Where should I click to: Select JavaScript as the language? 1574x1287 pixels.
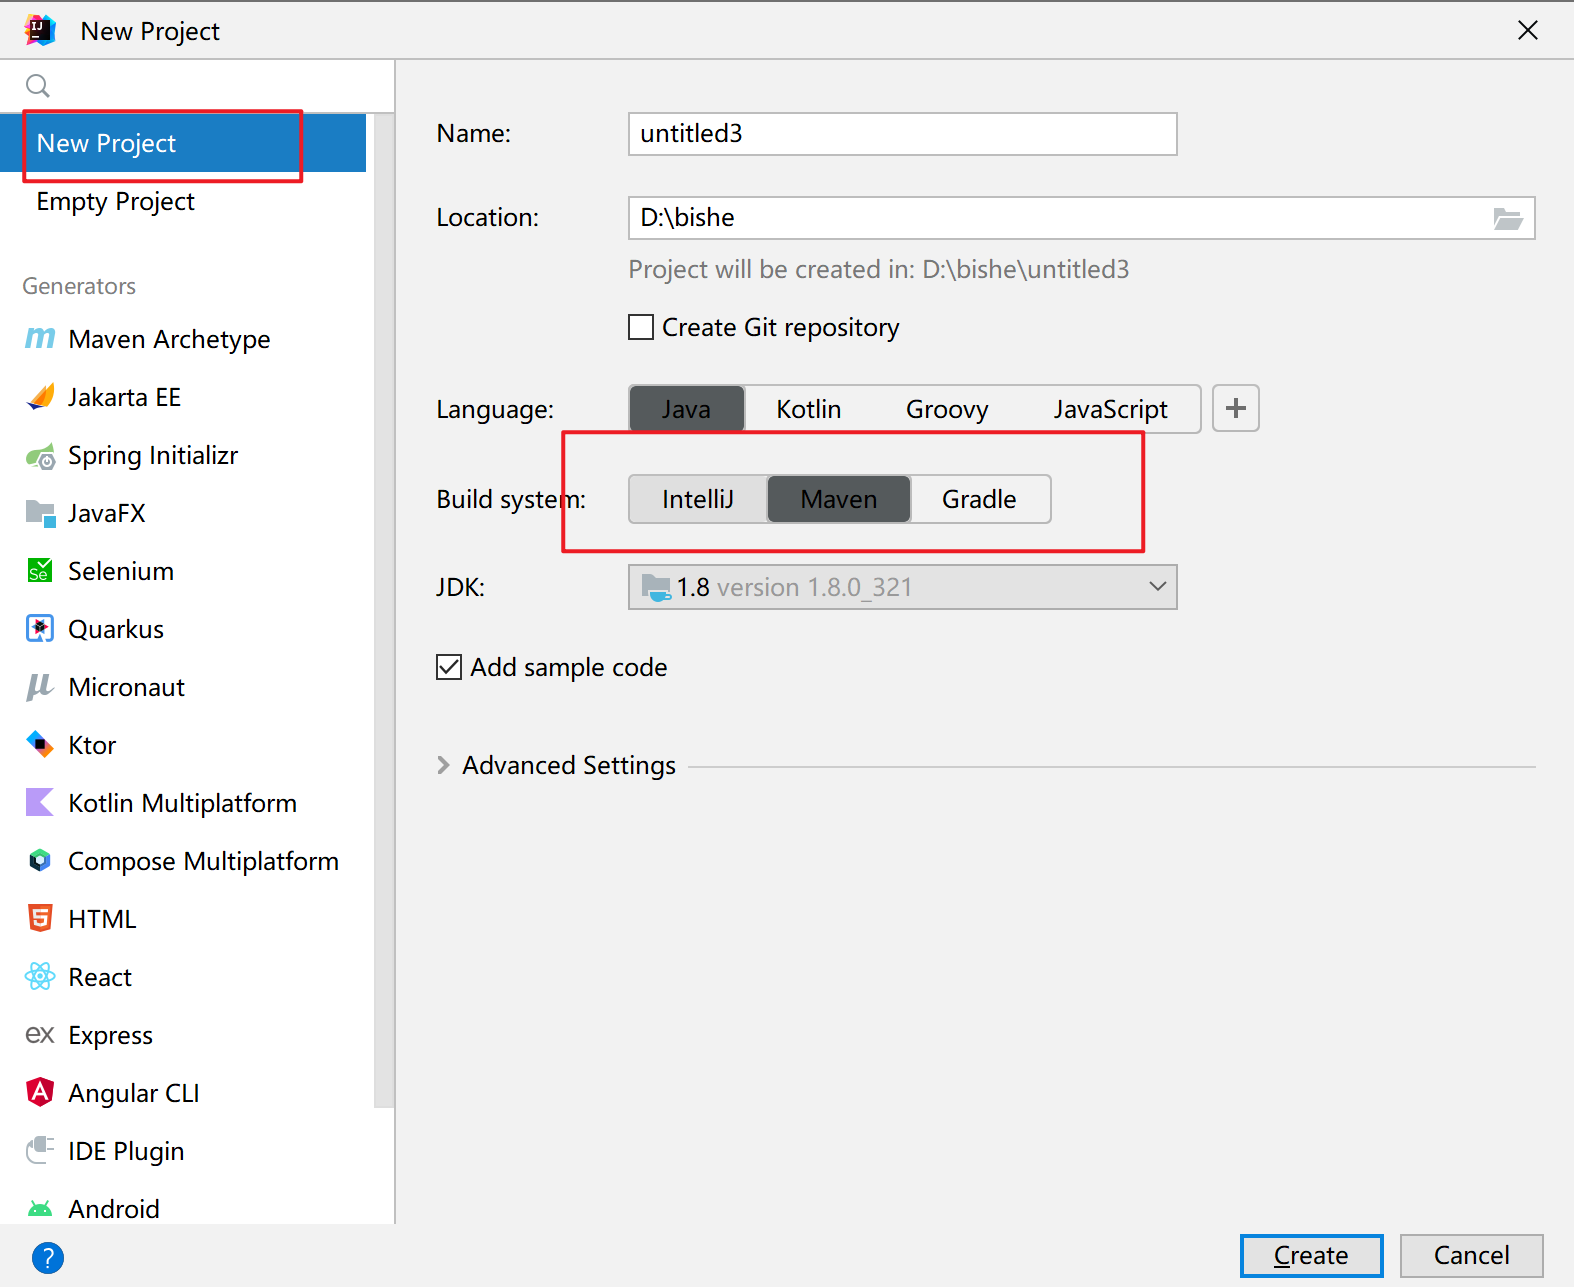click(1110, 409)
